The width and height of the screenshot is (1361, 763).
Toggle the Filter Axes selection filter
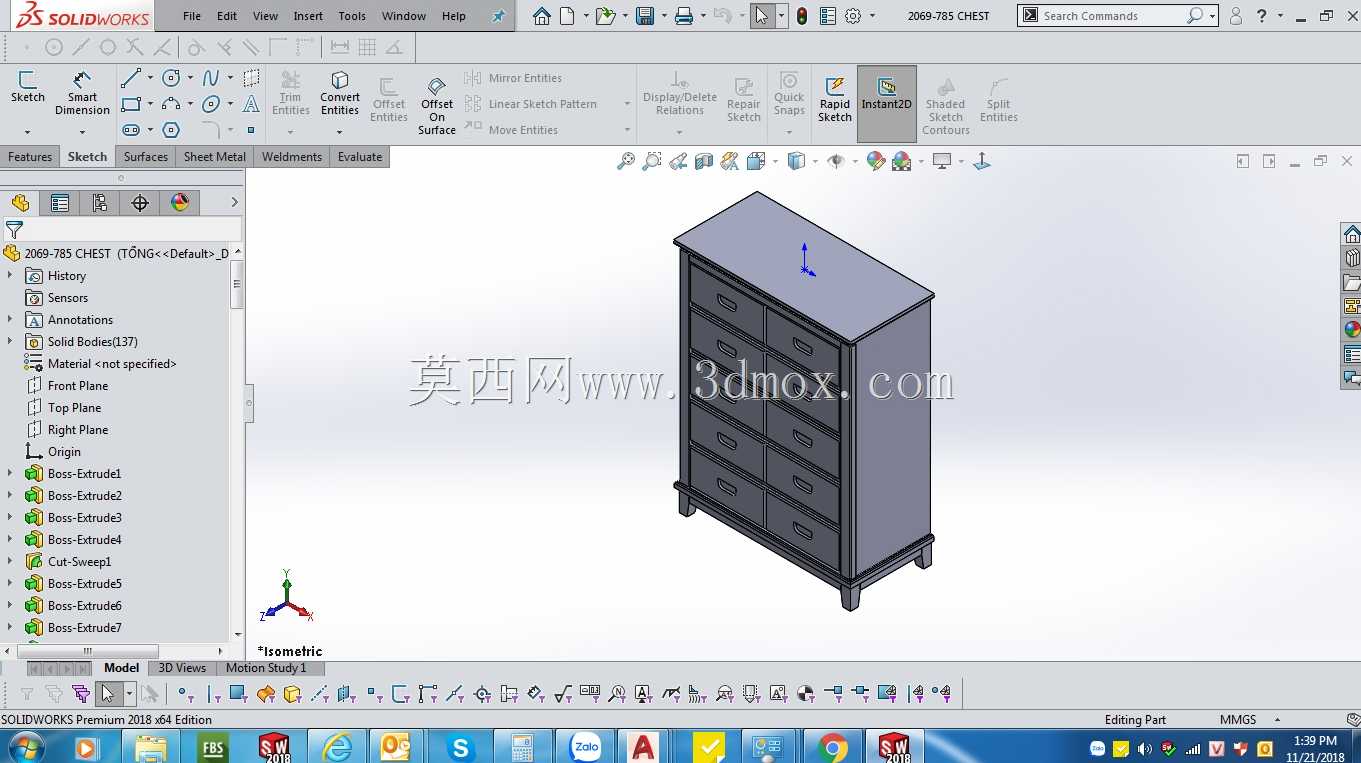320,693
